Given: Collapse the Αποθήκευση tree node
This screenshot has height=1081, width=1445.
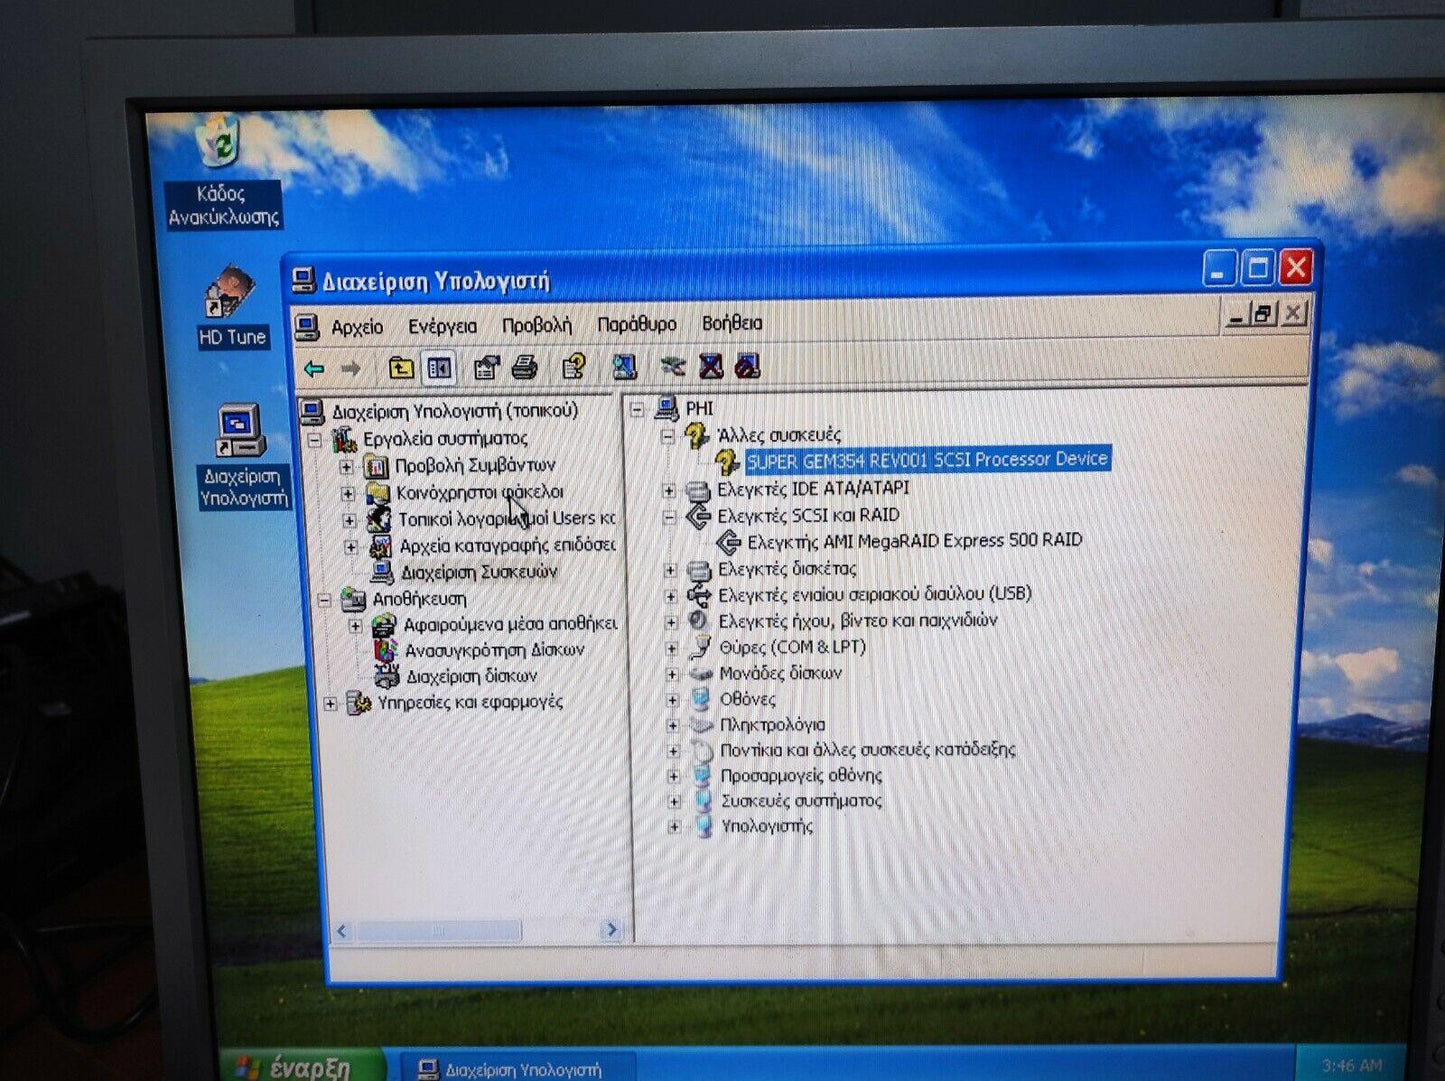Looking at the screenshot, I should pyautogui.click(x=324, y=600).
